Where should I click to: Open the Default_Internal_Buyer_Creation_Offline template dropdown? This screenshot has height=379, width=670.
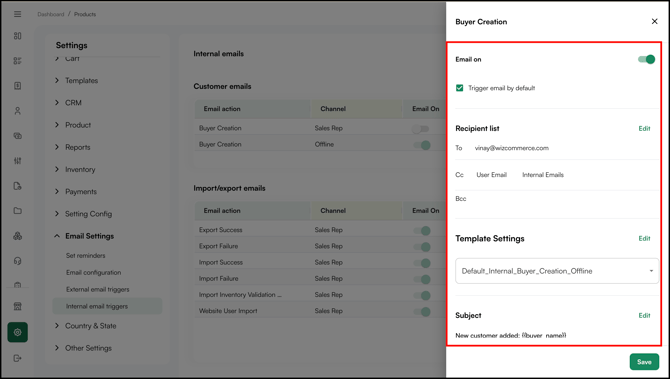[x=557, y=271]
